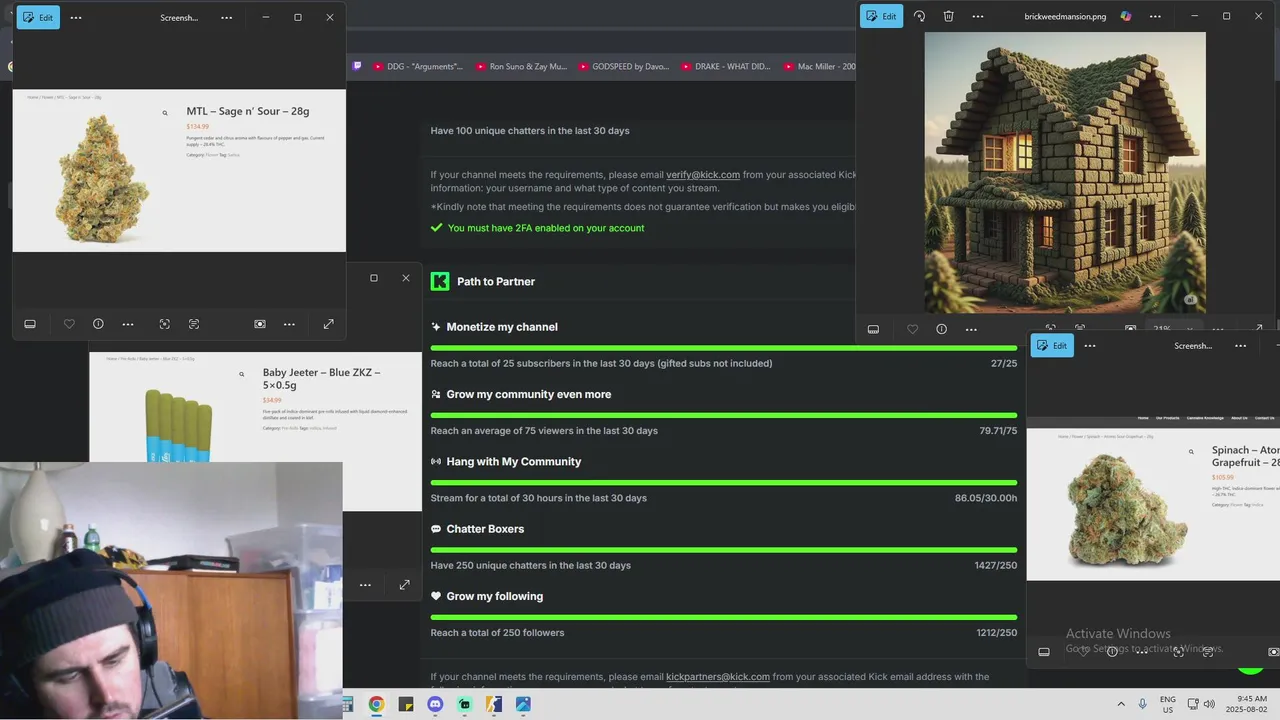This screenshot has height=720, width=1280.
Task: Show hidden system tray icons chevron
Action: click(x=1121, y=704)
